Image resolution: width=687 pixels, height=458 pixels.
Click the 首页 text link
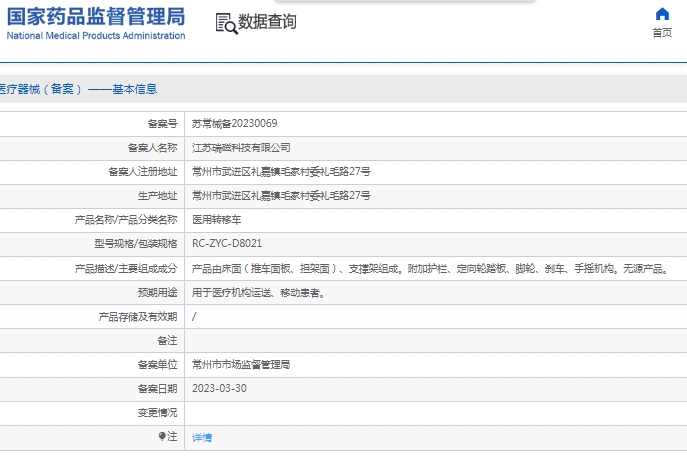click(662, 33)
